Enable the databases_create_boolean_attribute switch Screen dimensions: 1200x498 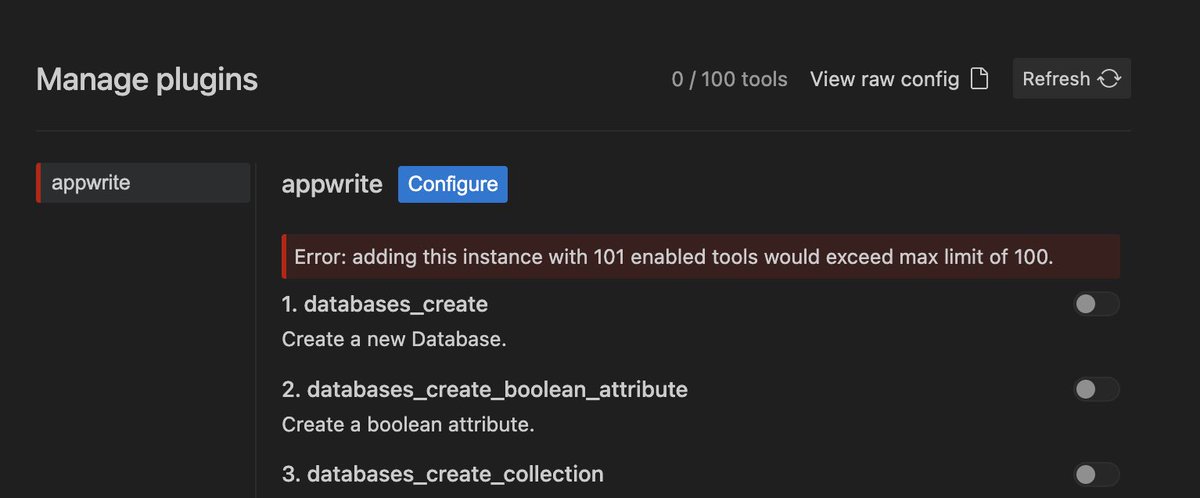click(1096, 389)
